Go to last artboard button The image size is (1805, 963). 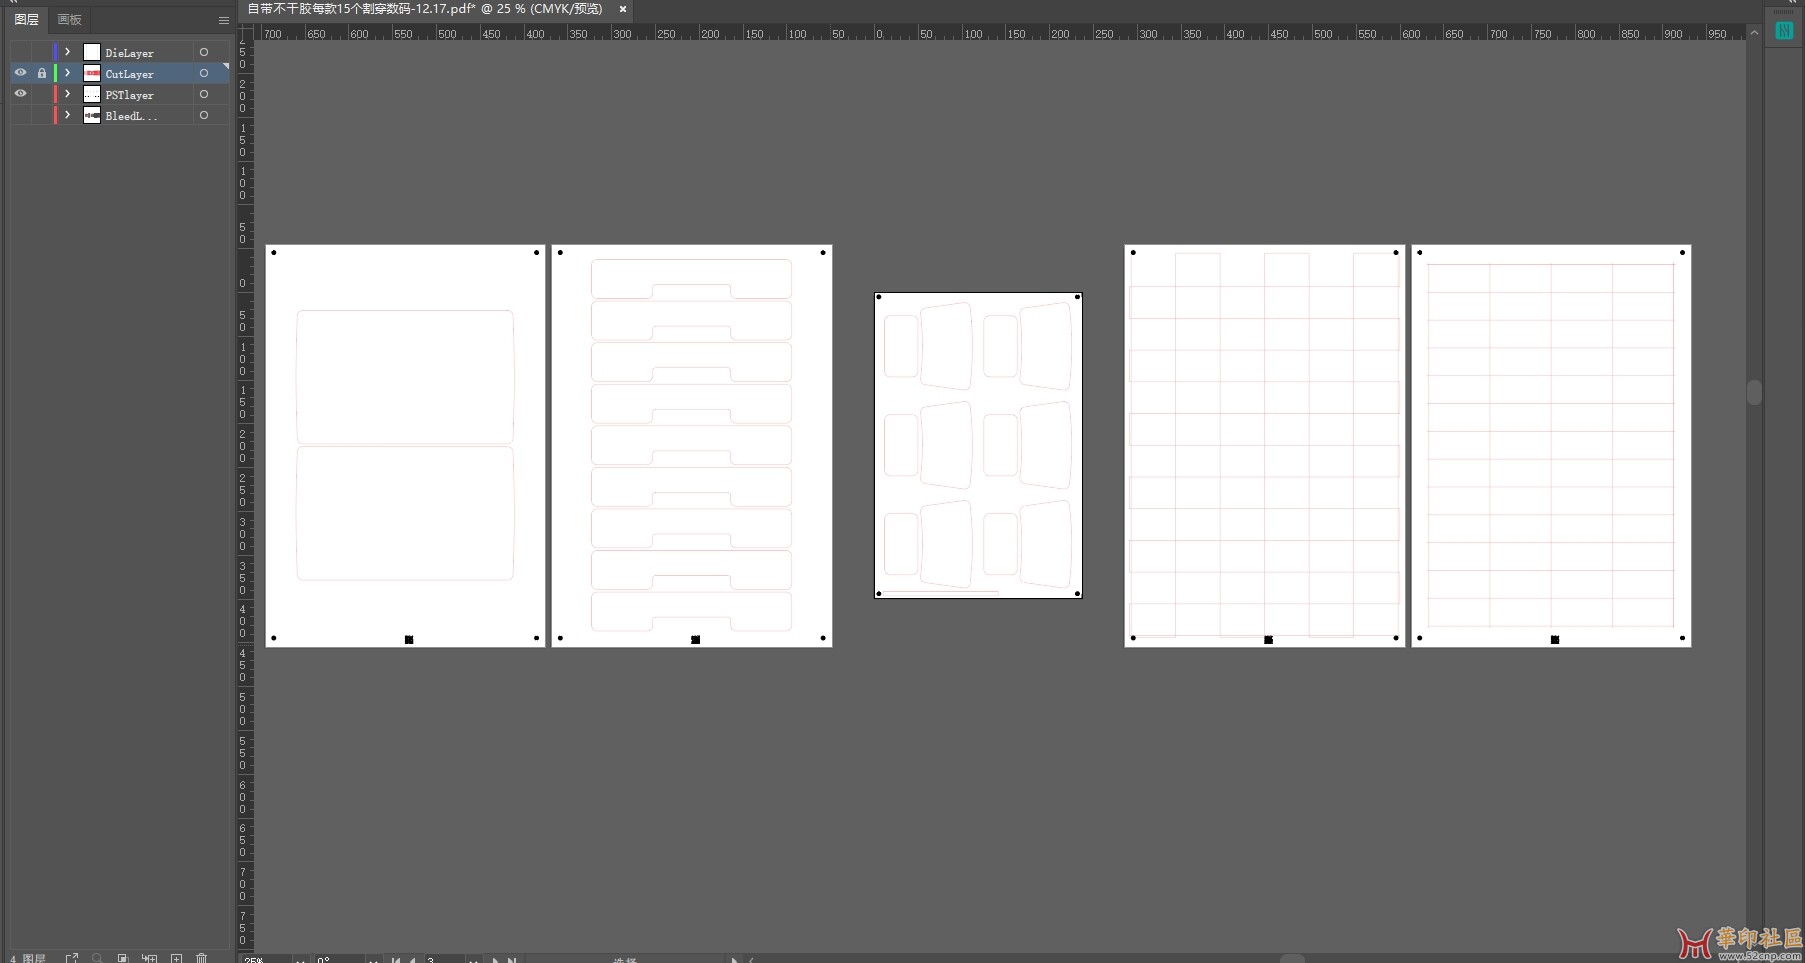(511, 959)
